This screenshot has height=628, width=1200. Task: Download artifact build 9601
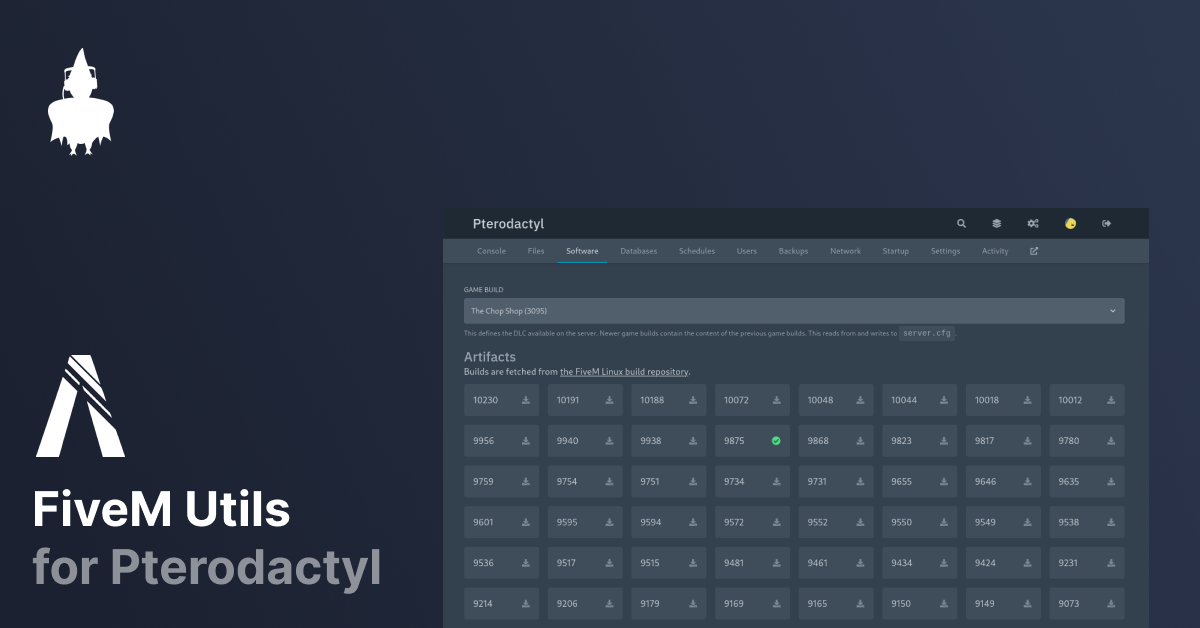tap(526, 522)
